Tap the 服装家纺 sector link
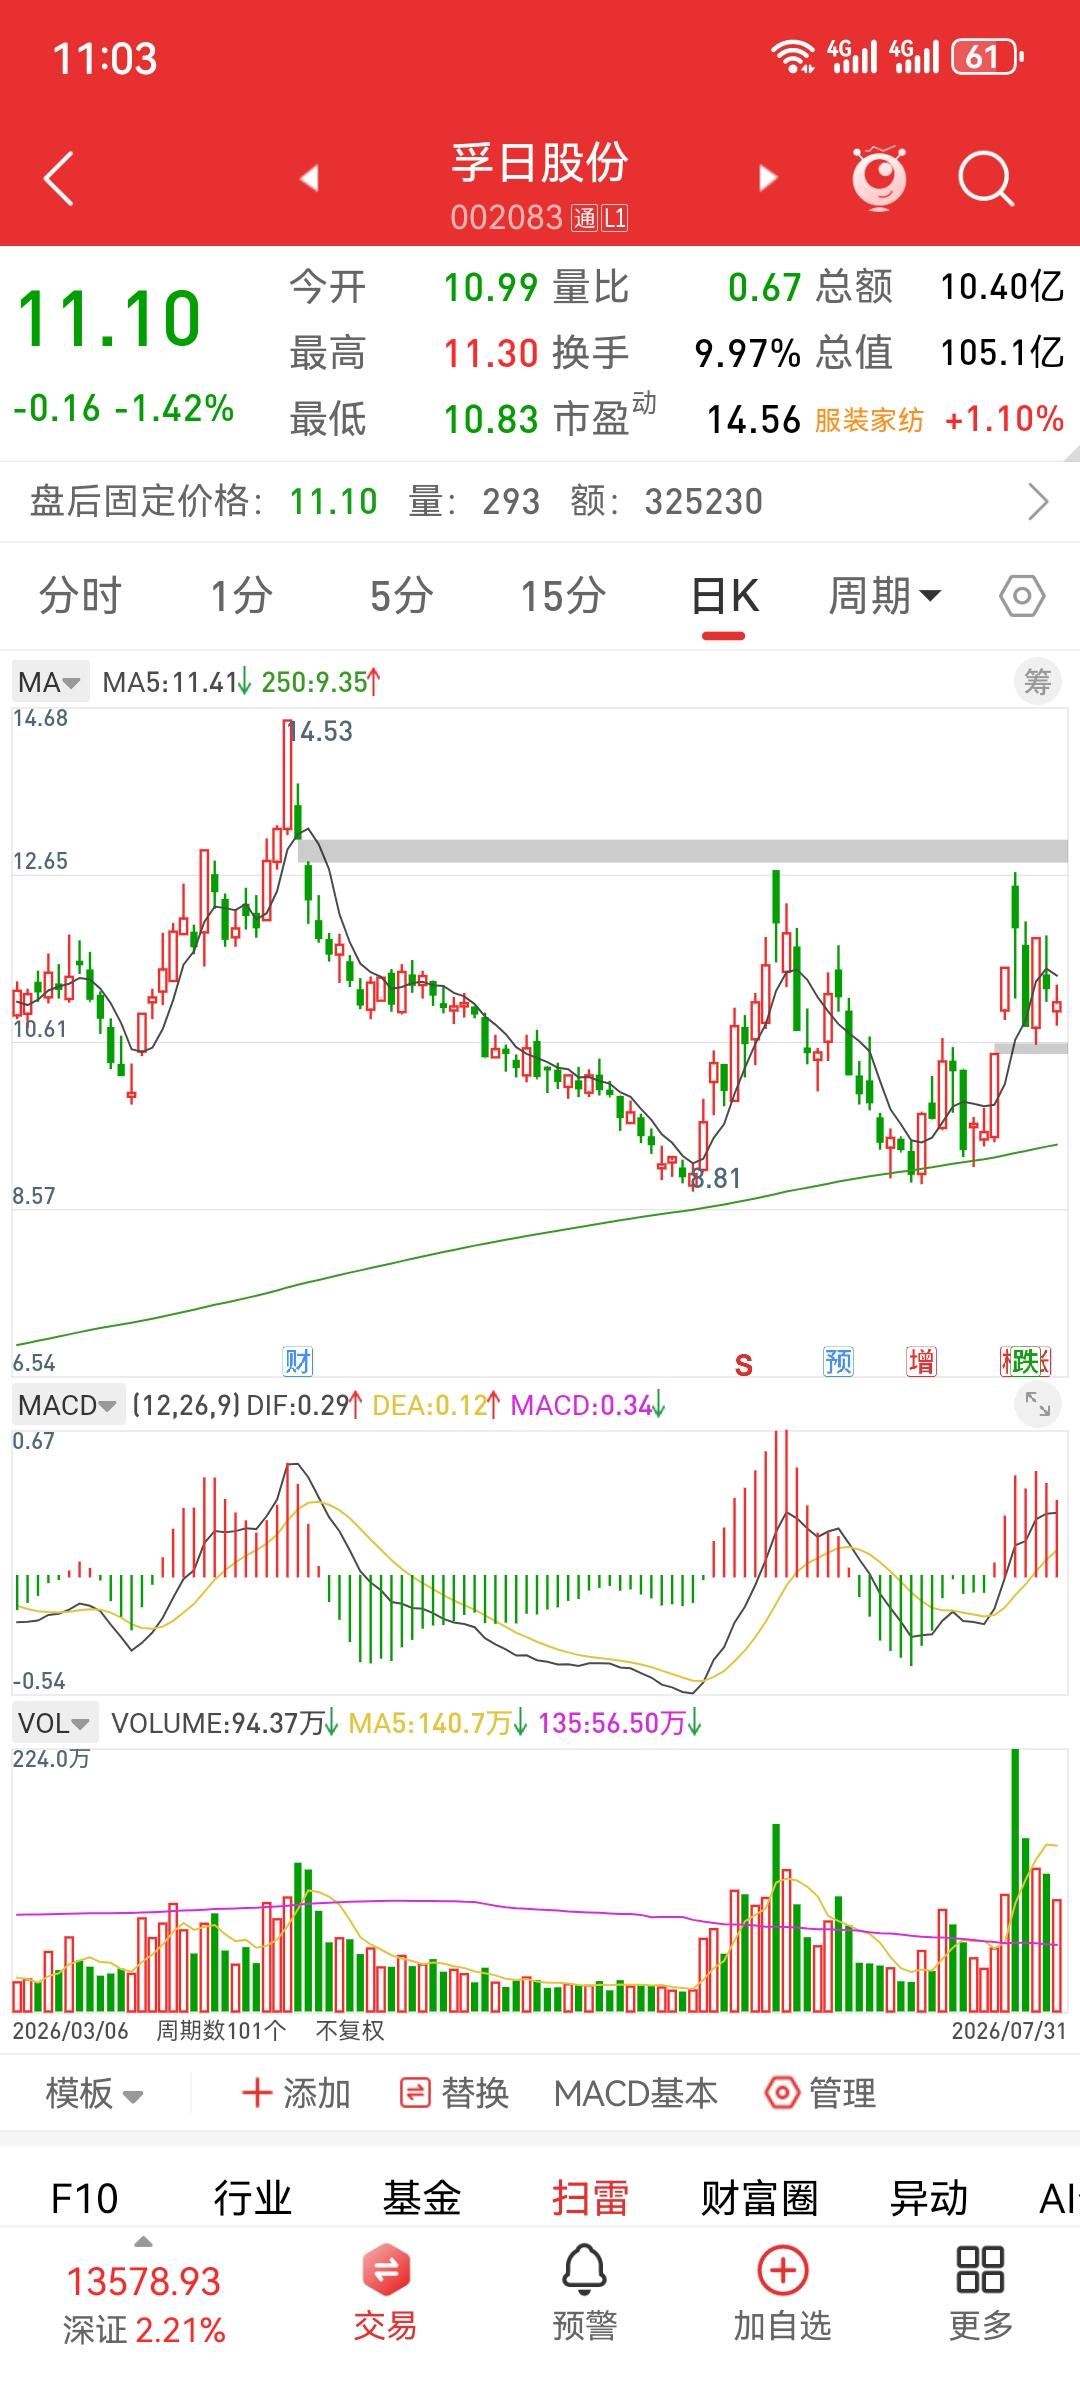The height and width of the screenshot is (2400, 1080). click(869, 420)
